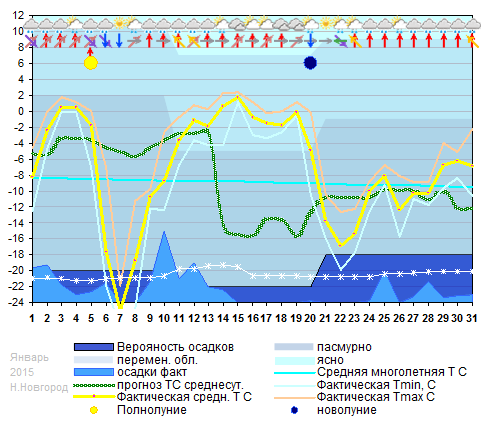Click the Фактическая Tmin, C legend label
The height and width of the screenshot is (424, 486).
376,385
